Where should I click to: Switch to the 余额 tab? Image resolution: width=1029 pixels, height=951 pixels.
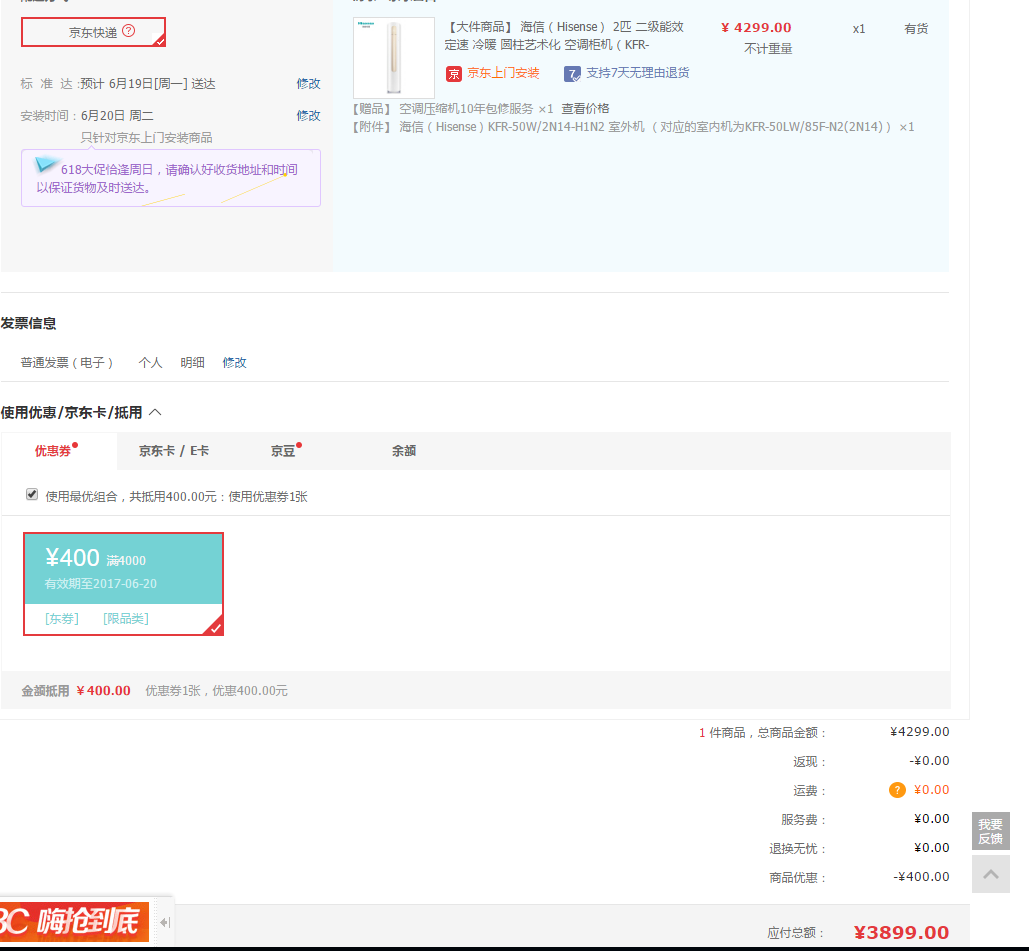coord(404,451)
